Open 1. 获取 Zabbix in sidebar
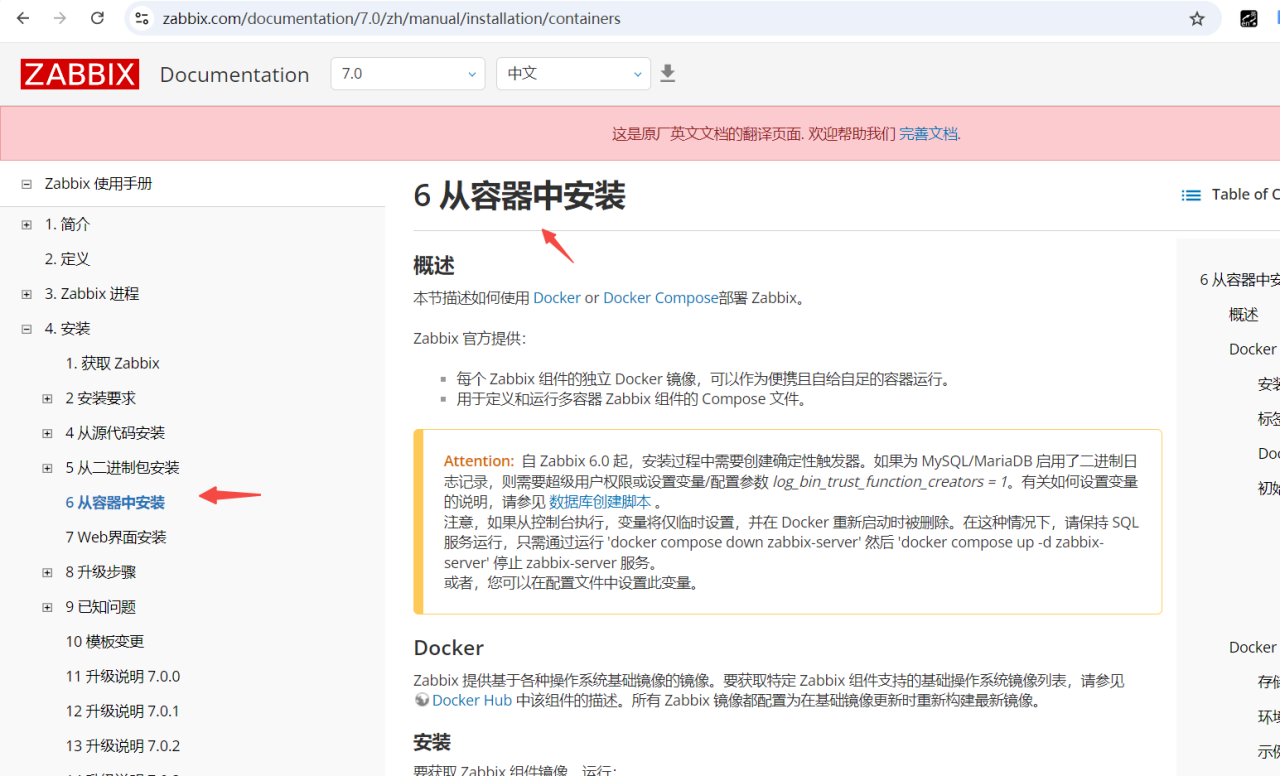Screen dimensions: 1280x776 (x=113, y=363)
